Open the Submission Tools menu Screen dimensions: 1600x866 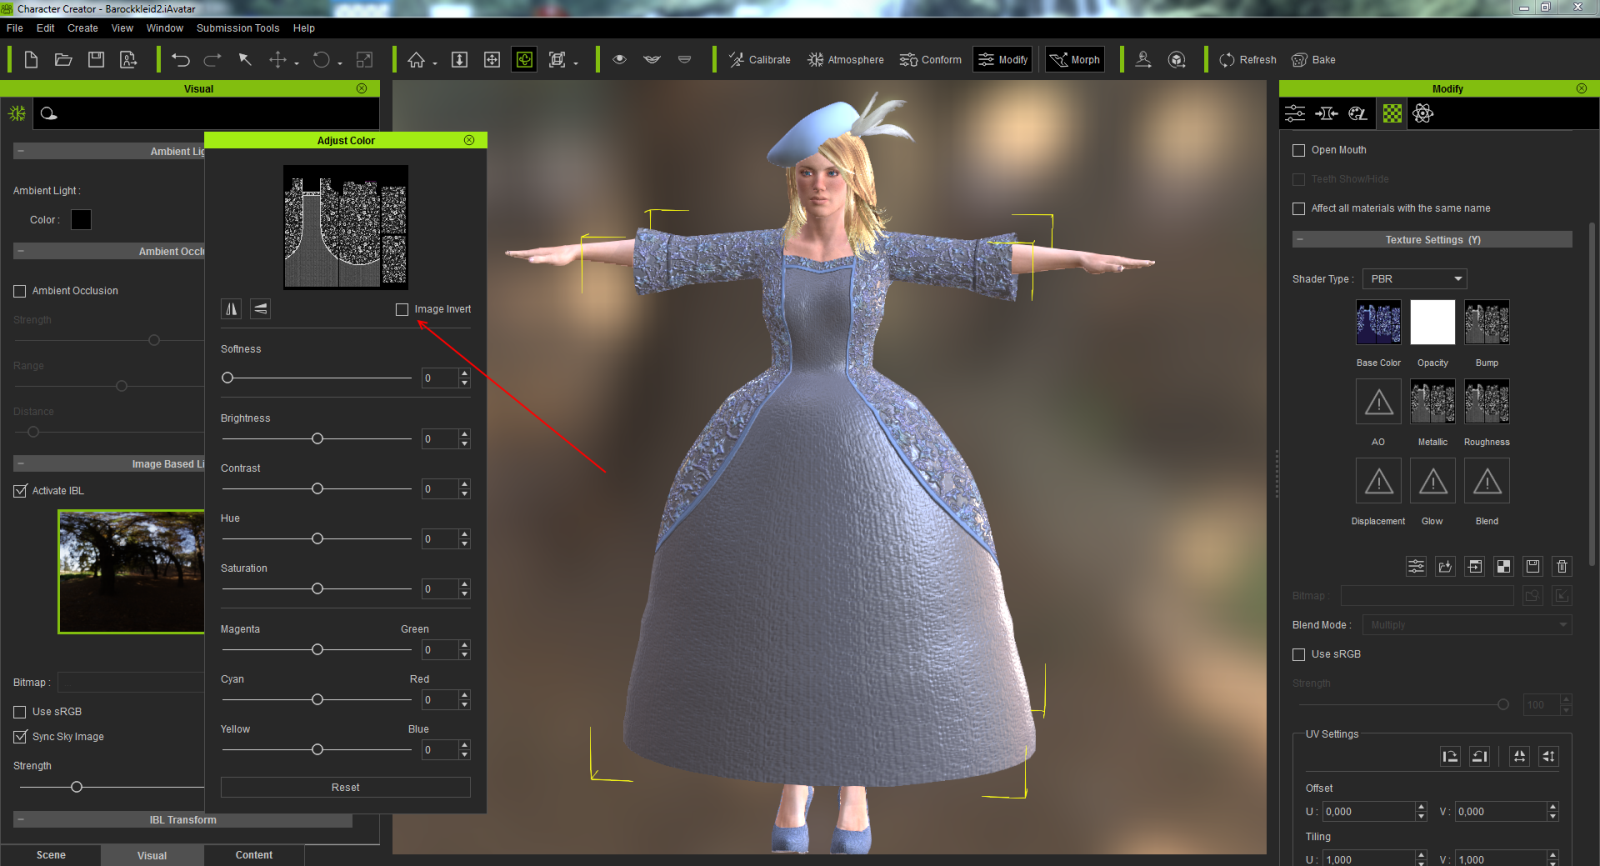coord(238,28)
